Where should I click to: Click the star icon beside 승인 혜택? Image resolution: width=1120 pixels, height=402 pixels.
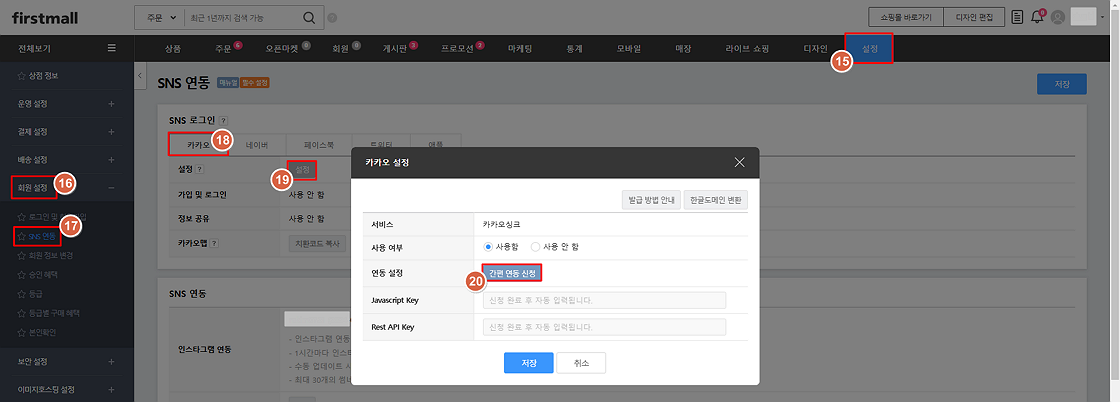click(21, 274)
